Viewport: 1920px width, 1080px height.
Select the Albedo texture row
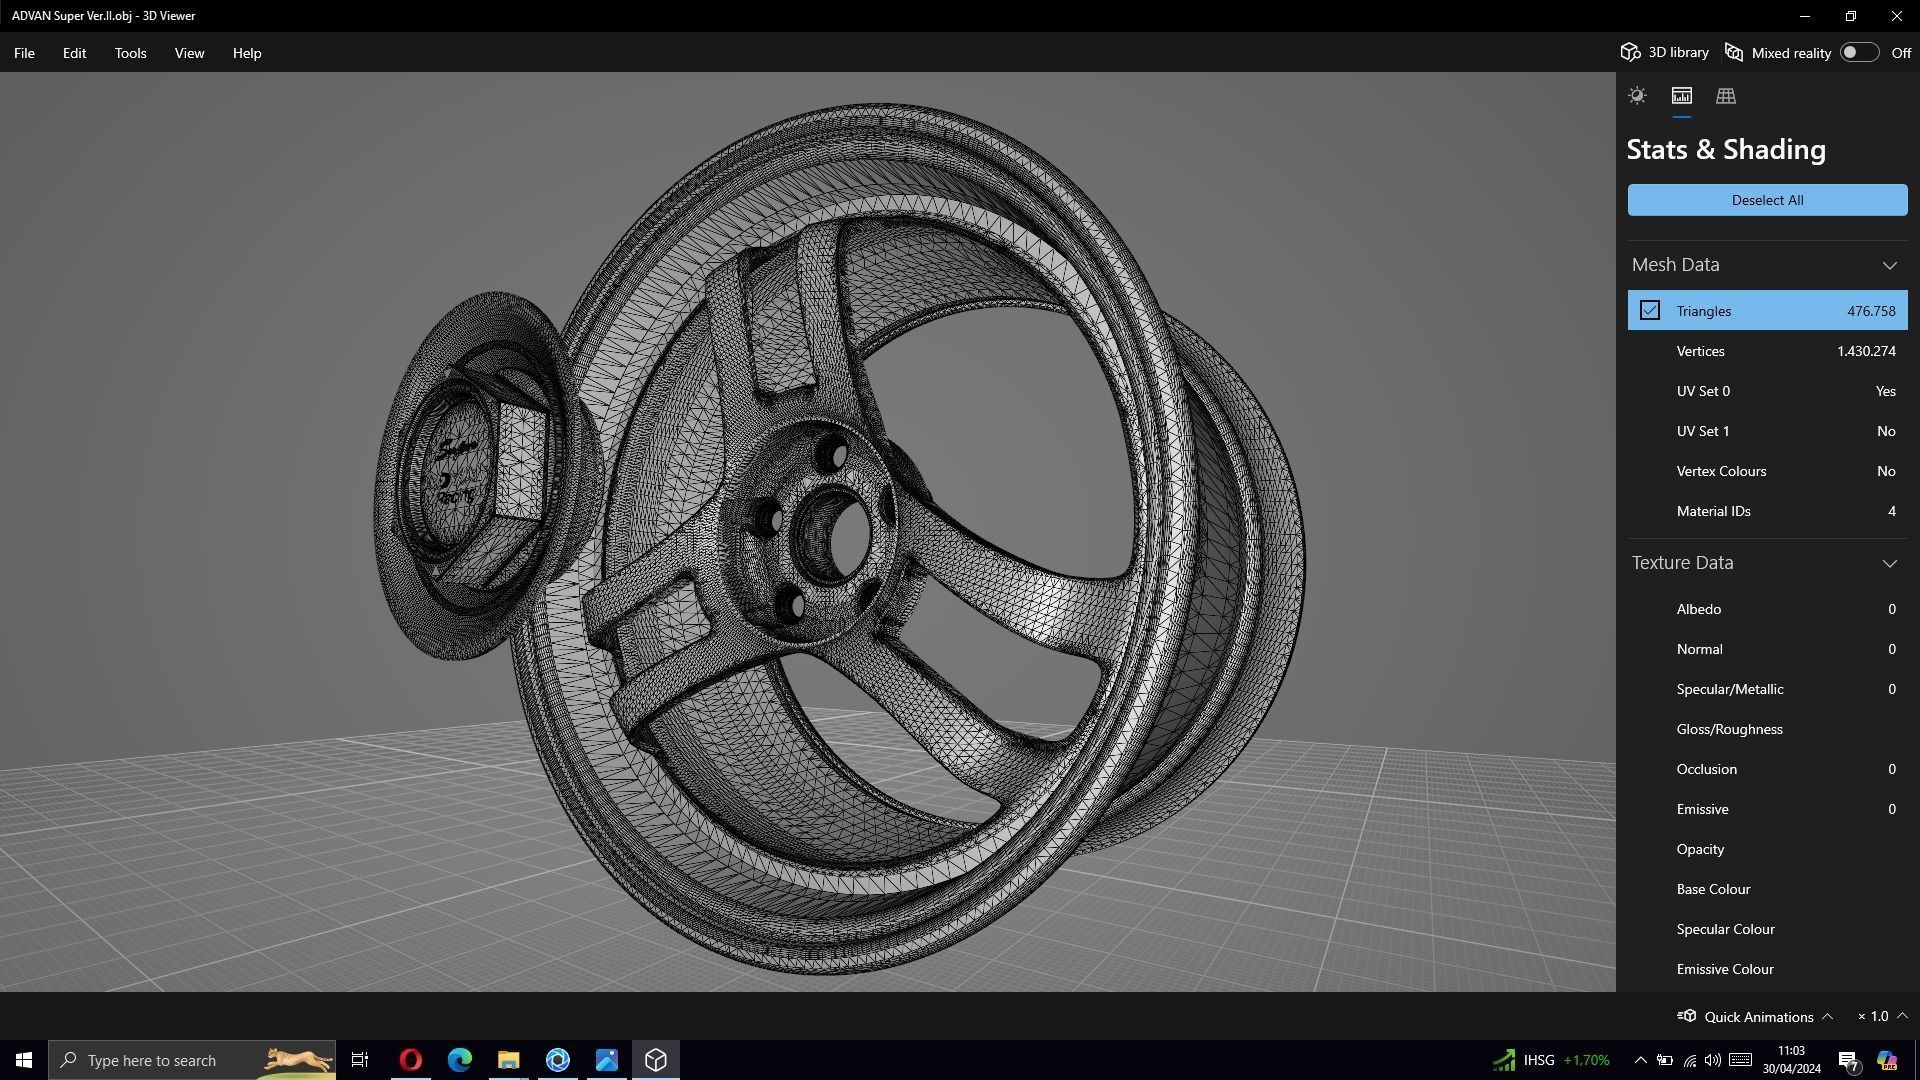coord(1767,609)
